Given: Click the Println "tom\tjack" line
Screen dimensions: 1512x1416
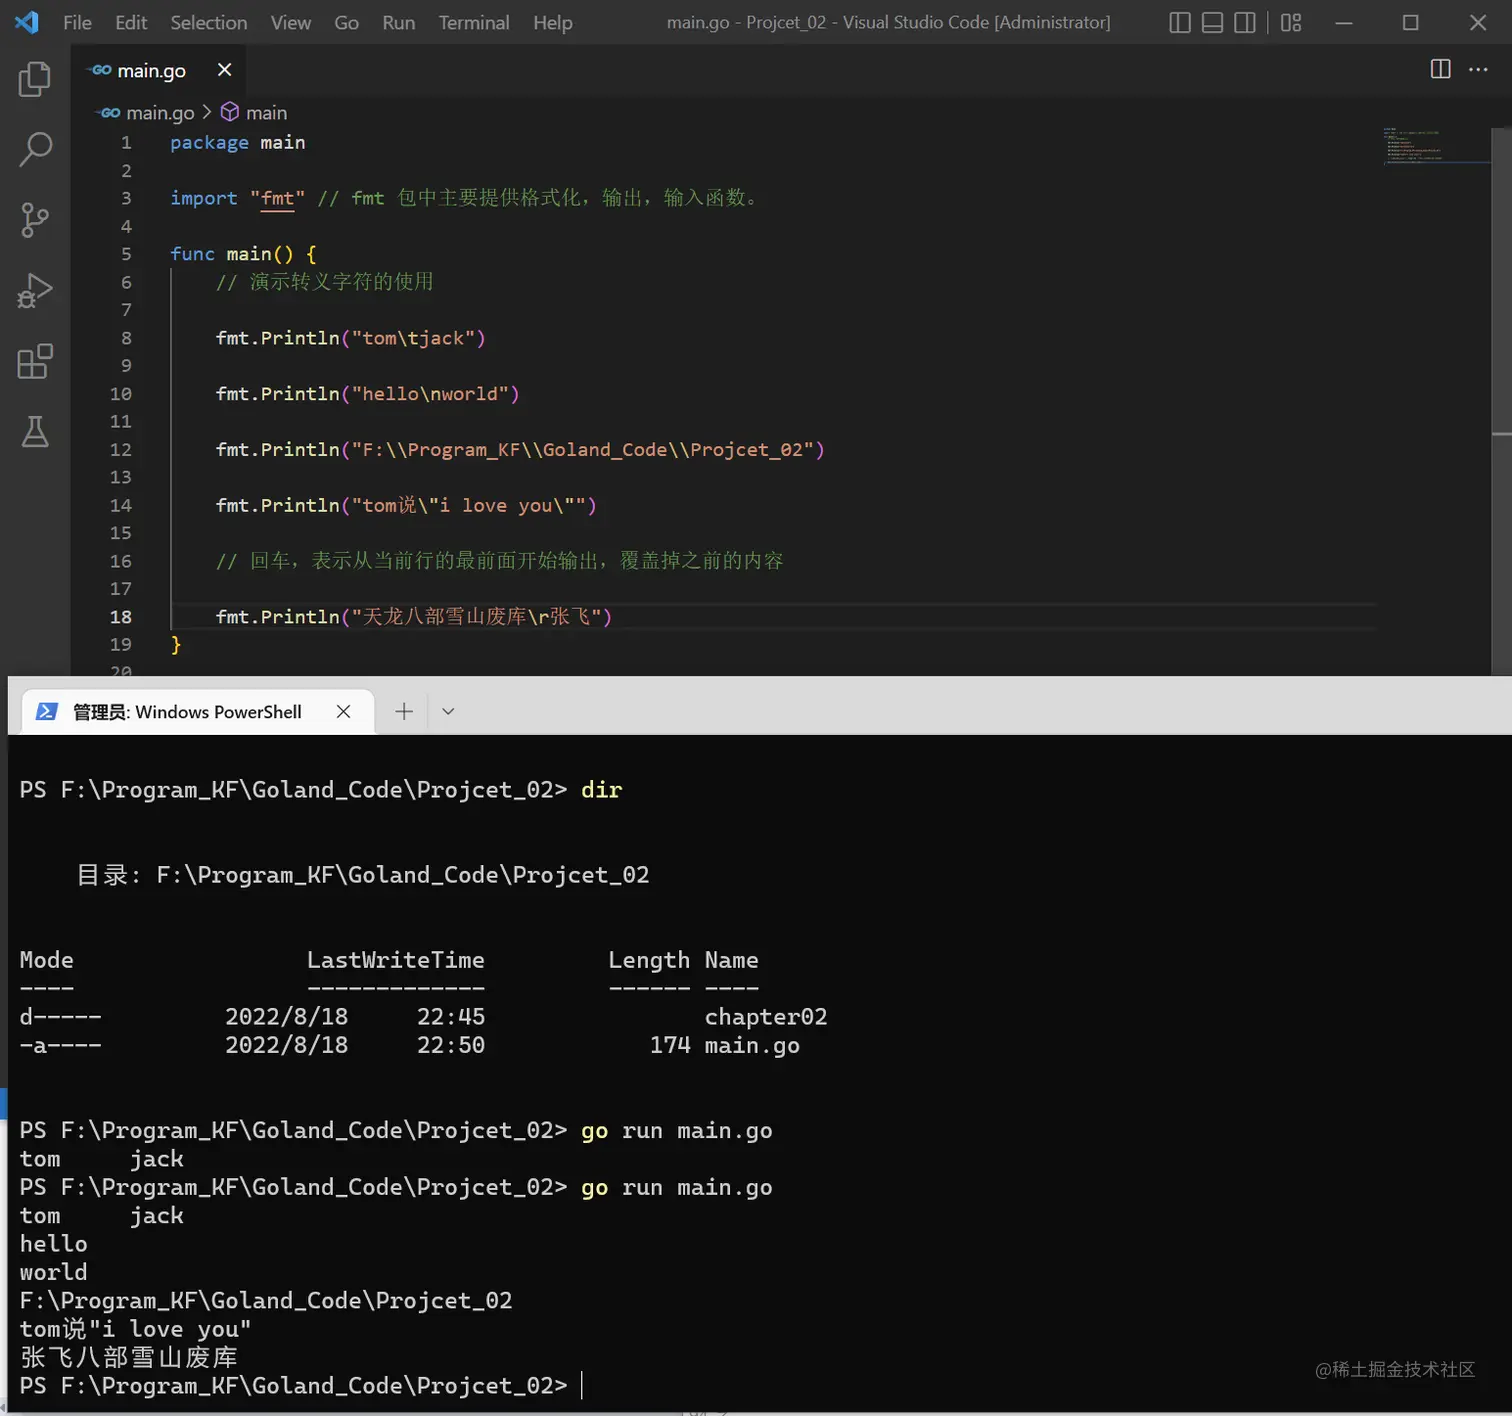Looking at the screenshot, I should tap(350, 338).
